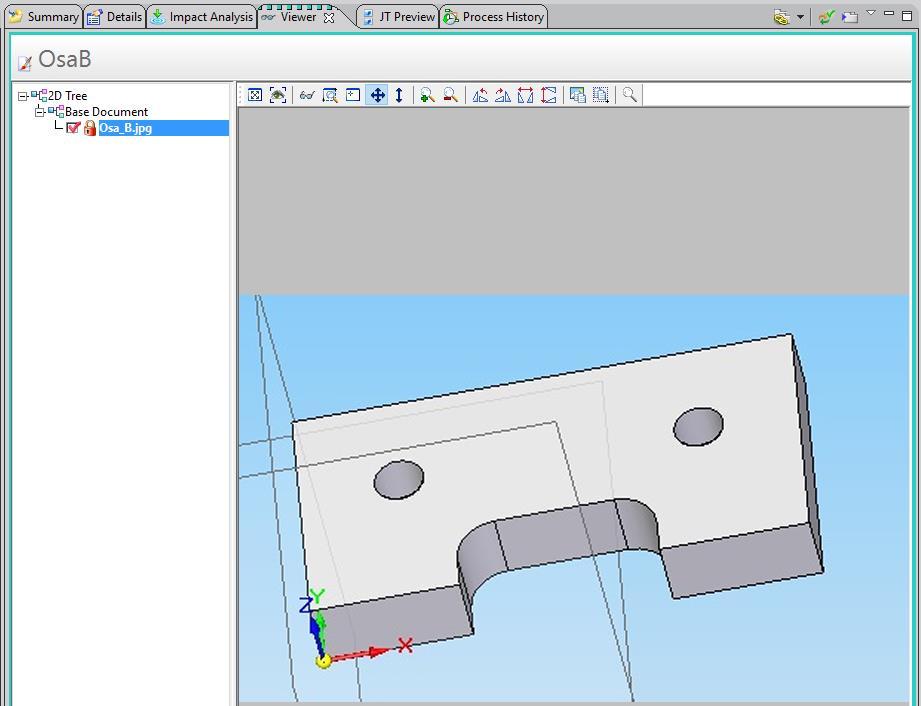Click the greyed magnifier icon at toolbar end

pos(630,95)
